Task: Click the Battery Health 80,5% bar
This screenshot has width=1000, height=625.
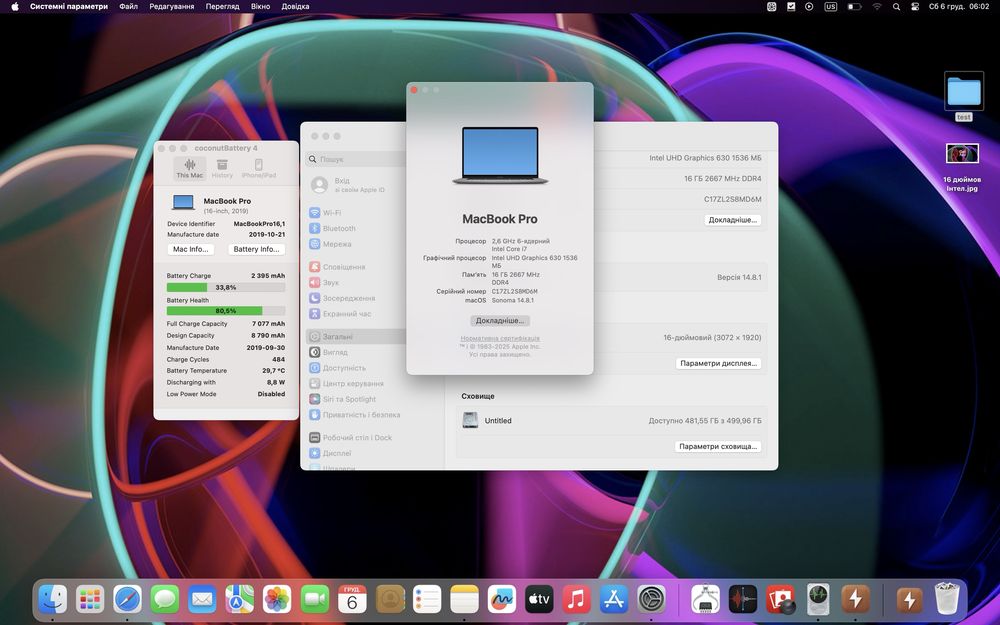Action: click(x=226, y=311)
